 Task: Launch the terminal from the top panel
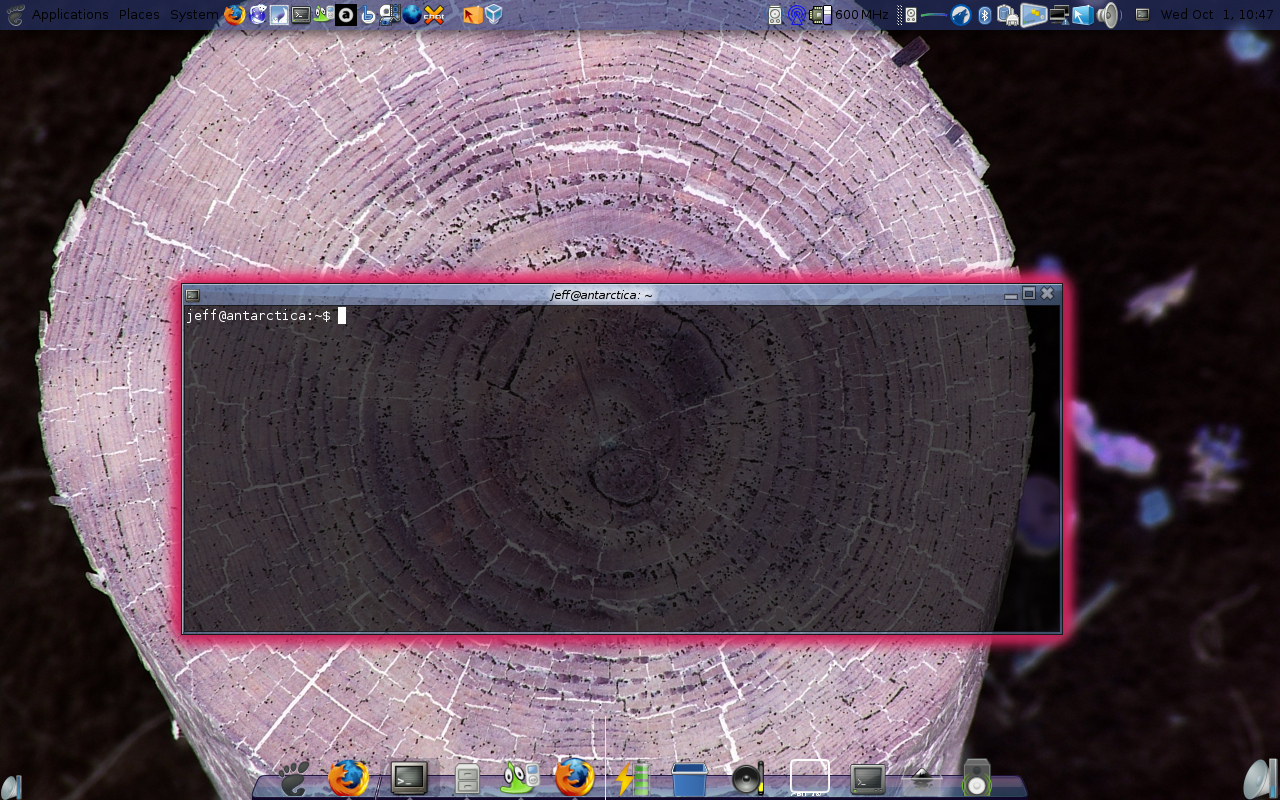pyautogui.click(x=301, y=15)
